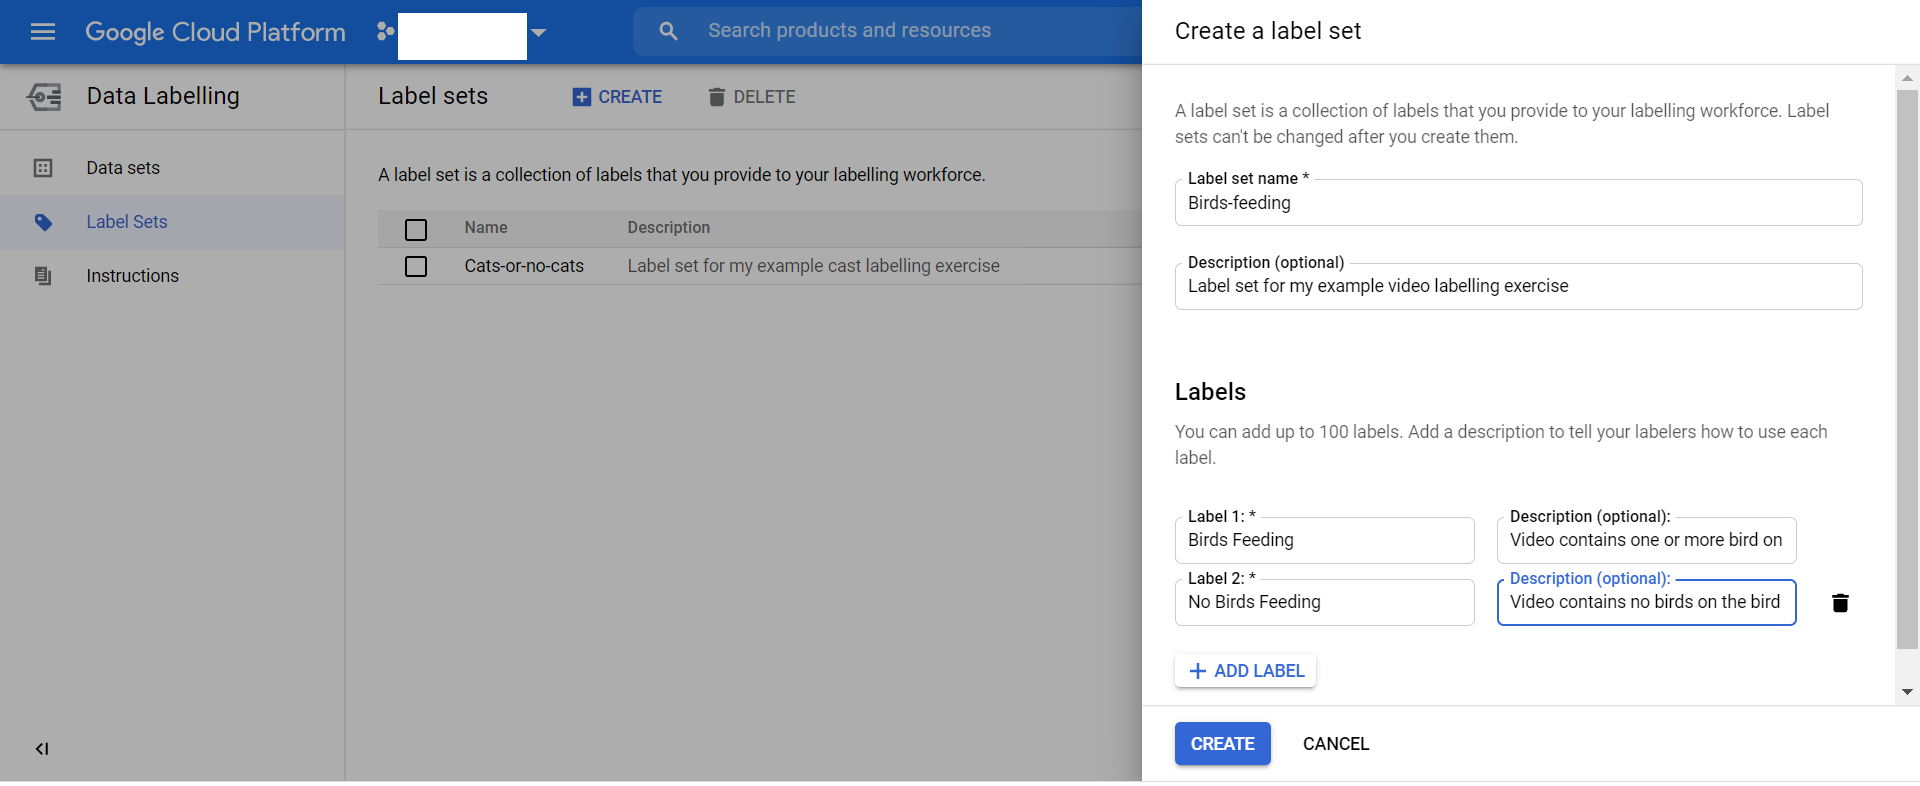The height and width of the screenshot is (786, 1920).
Task: Click CANCEL in label set panel
Action: click(1335, 744)
